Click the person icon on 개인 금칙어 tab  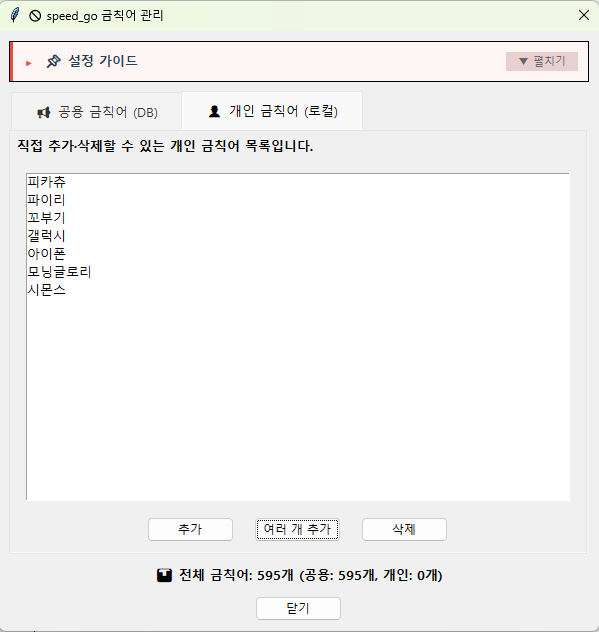[x=214, y=111]
